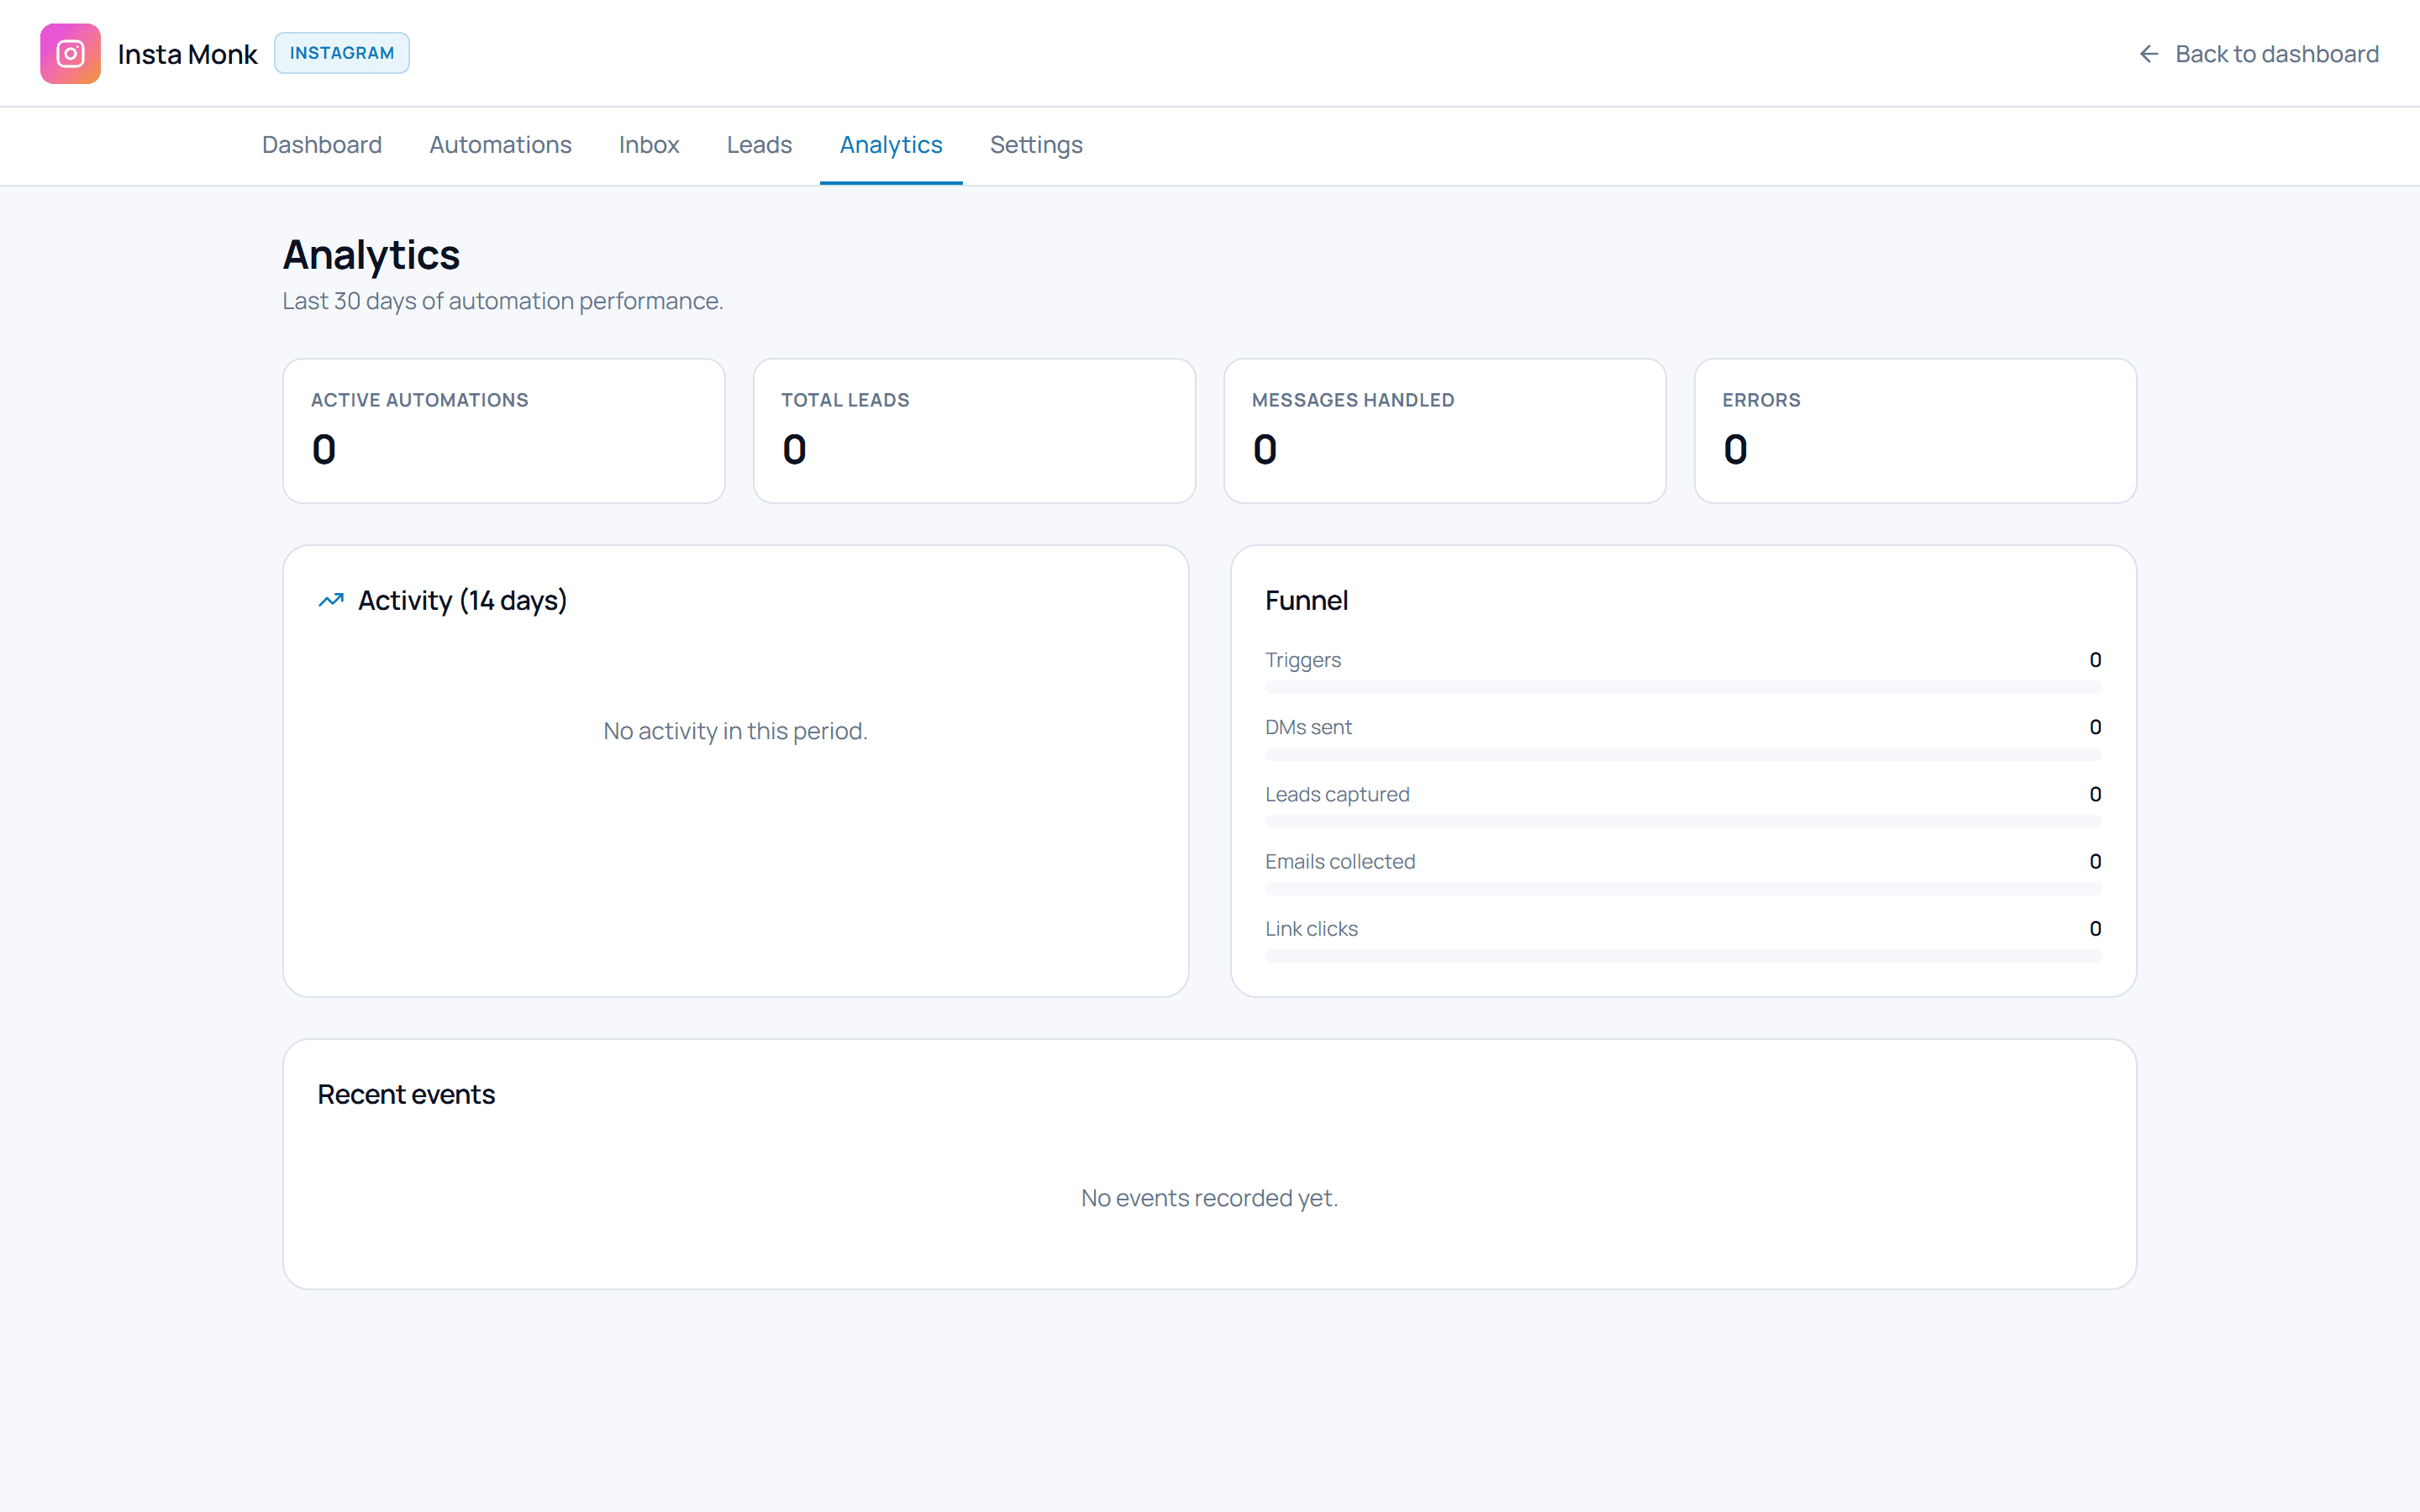This screenshot has height=1512, width=2420.
Task: Click the Triggers label in Funnel
Action: tap(1302, 660)
